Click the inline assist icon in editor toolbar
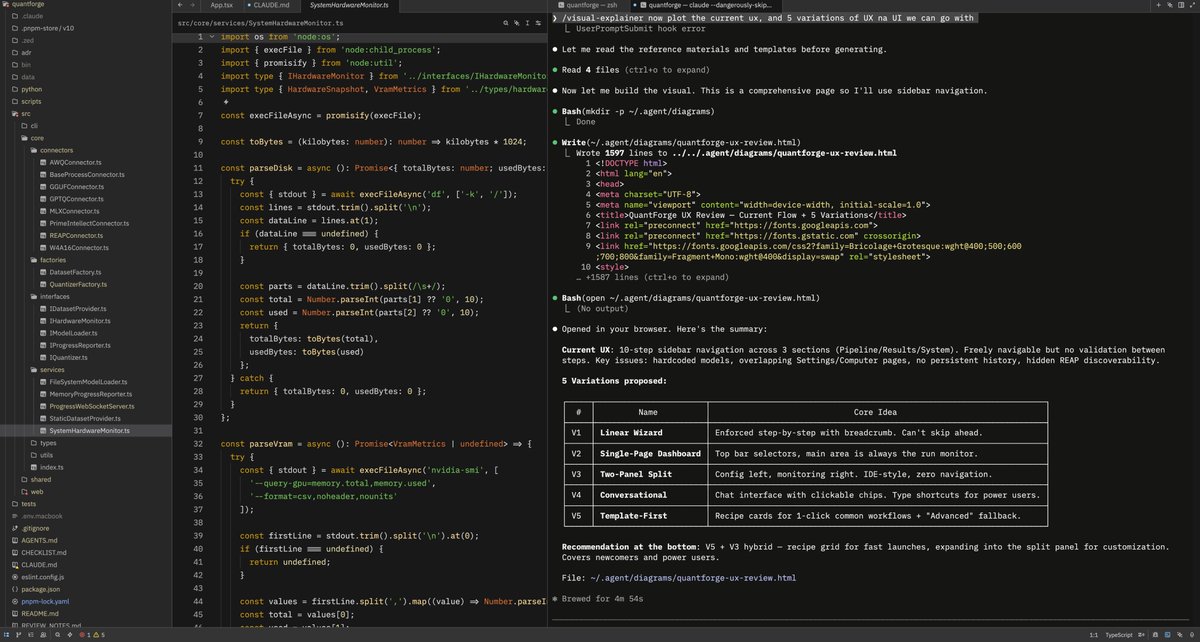The height and width of the screenshot is (642, 1200). tap(517, 23)
